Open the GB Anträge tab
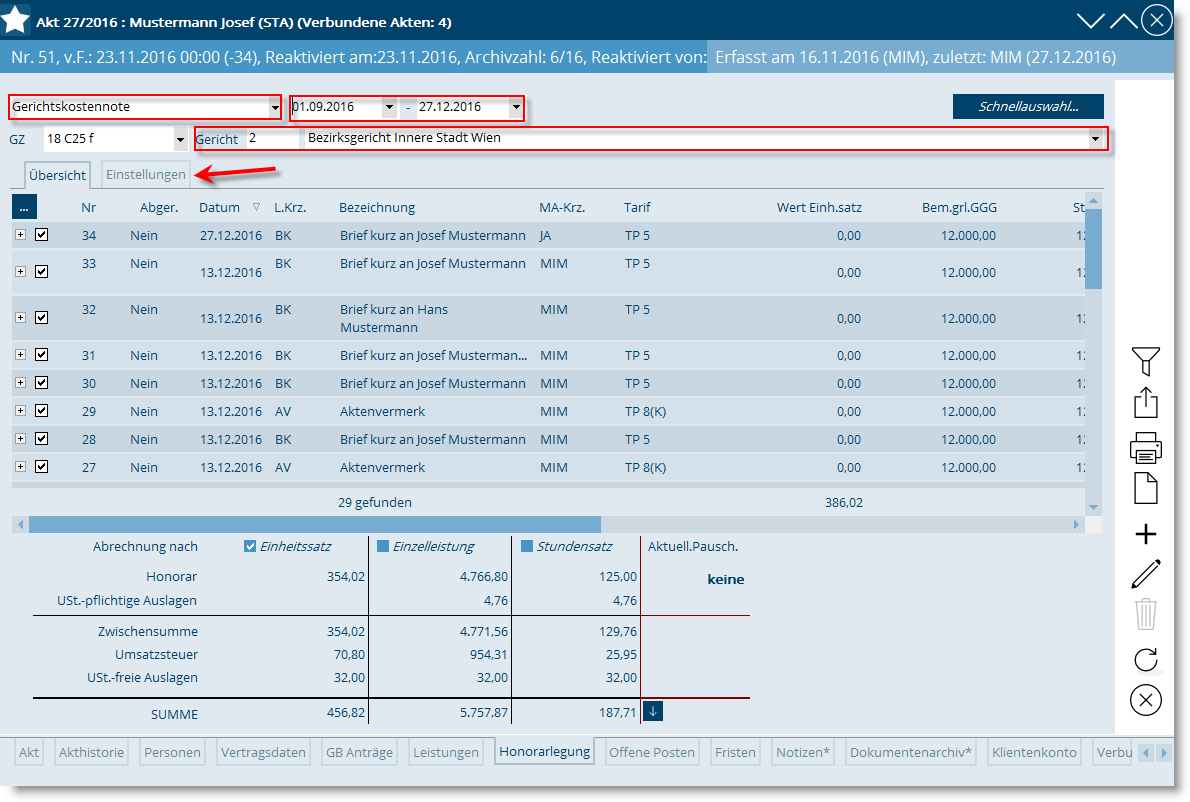 point(360,753)
